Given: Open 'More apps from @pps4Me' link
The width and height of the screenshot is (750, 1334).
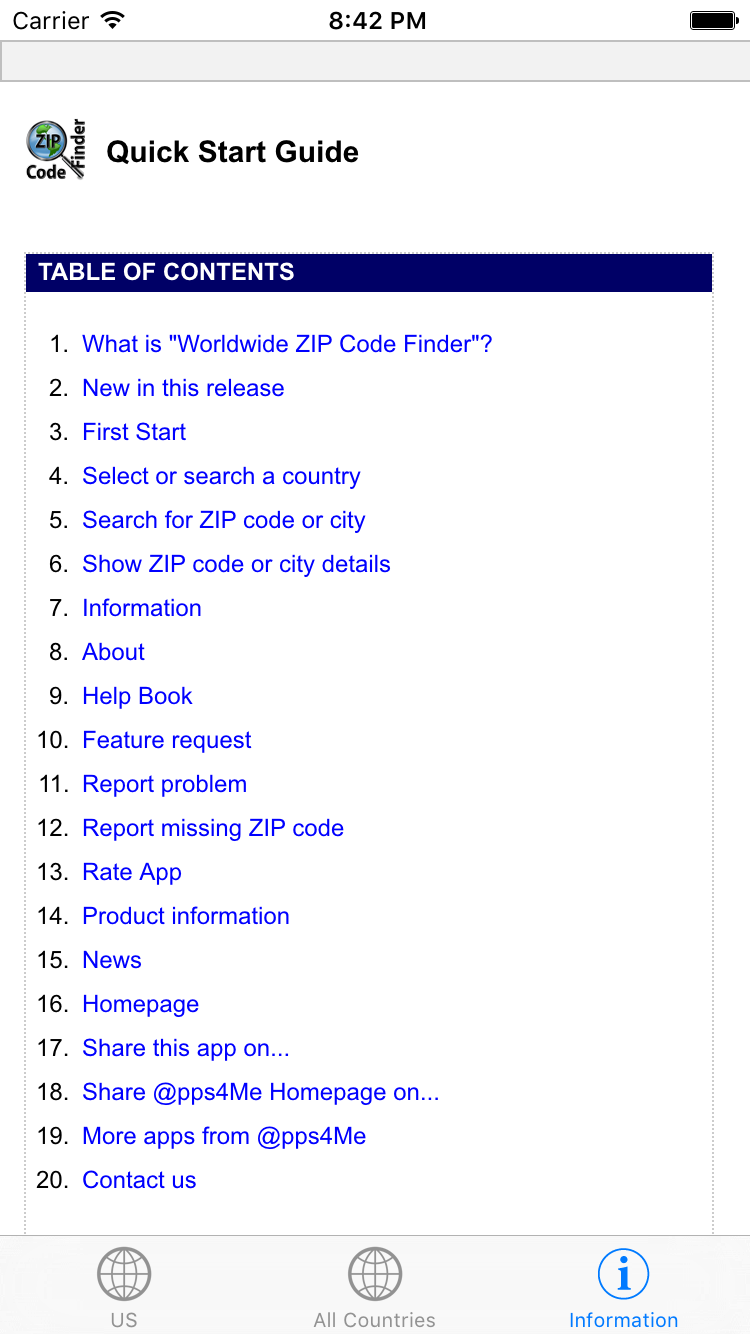Looking at the screenshot, I should coord(224,1136).
